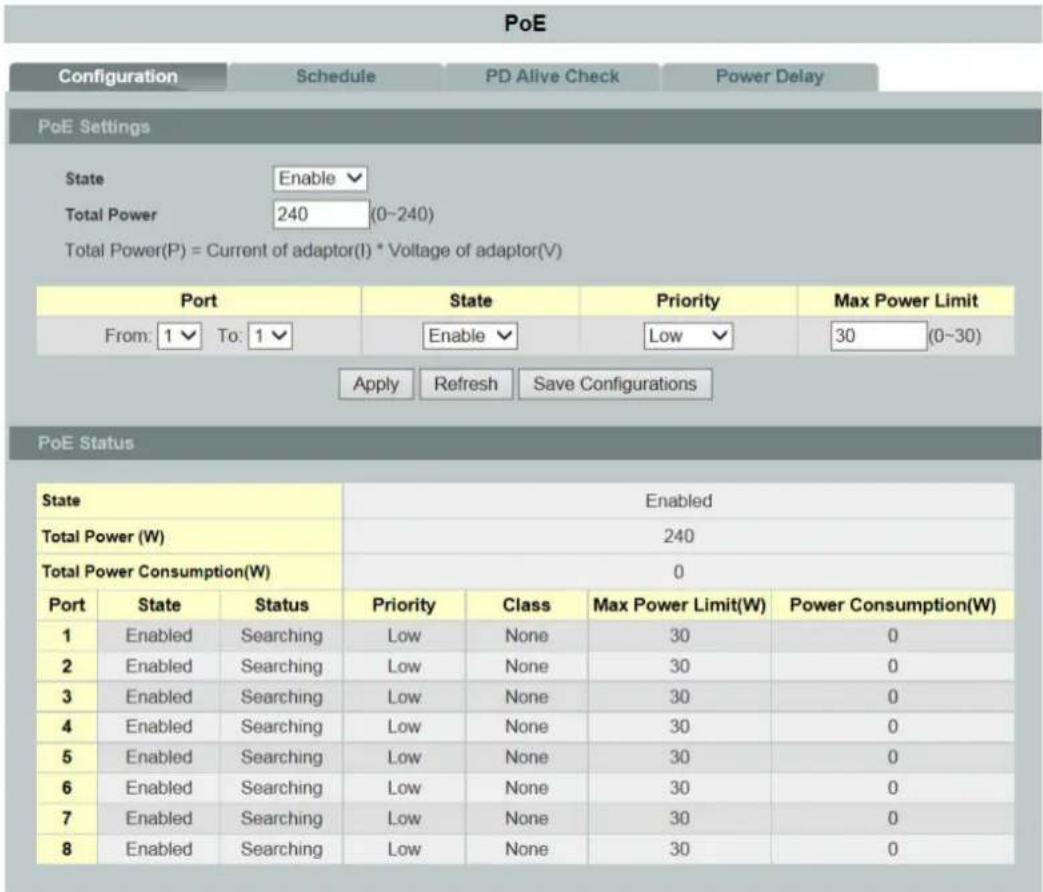The image size is (1043, 892).
Task: Click the Max Power Limit input field
Action: pos(879,336)
